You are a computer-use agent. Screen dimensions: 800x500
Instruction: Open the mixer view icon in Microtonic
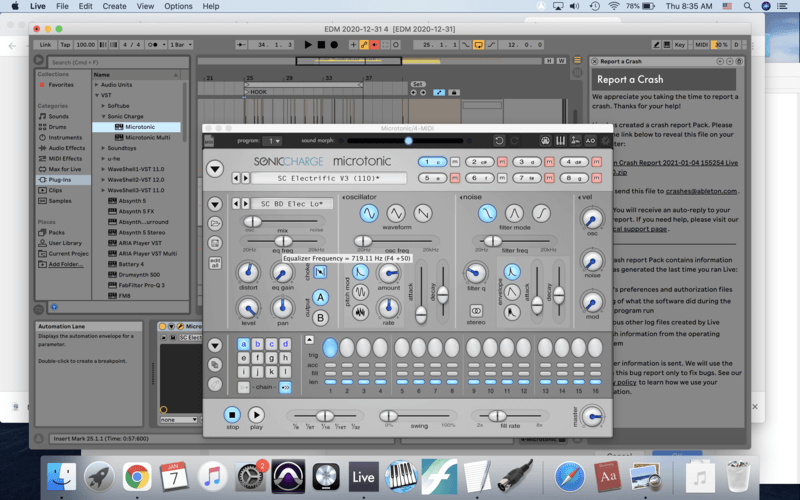click(x=560, y=140)
